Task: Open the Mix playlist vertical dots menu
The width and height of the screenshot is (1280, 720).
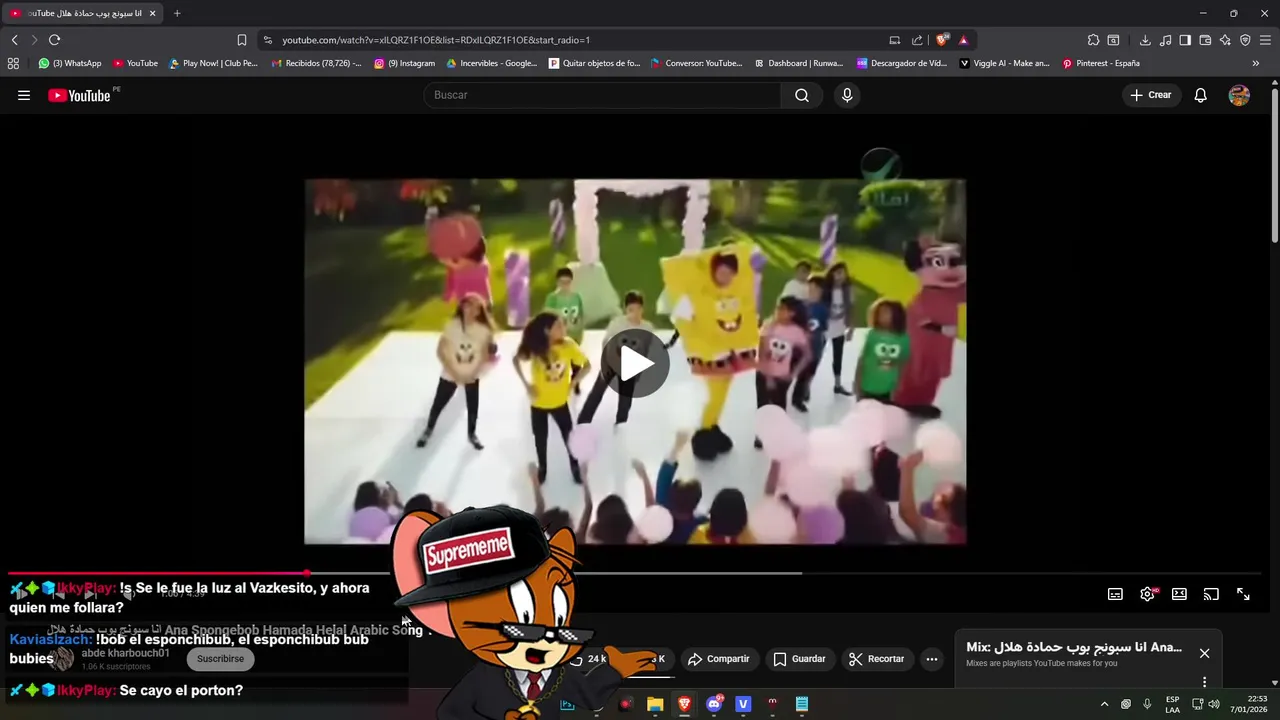Action: tap(1204, 682)
